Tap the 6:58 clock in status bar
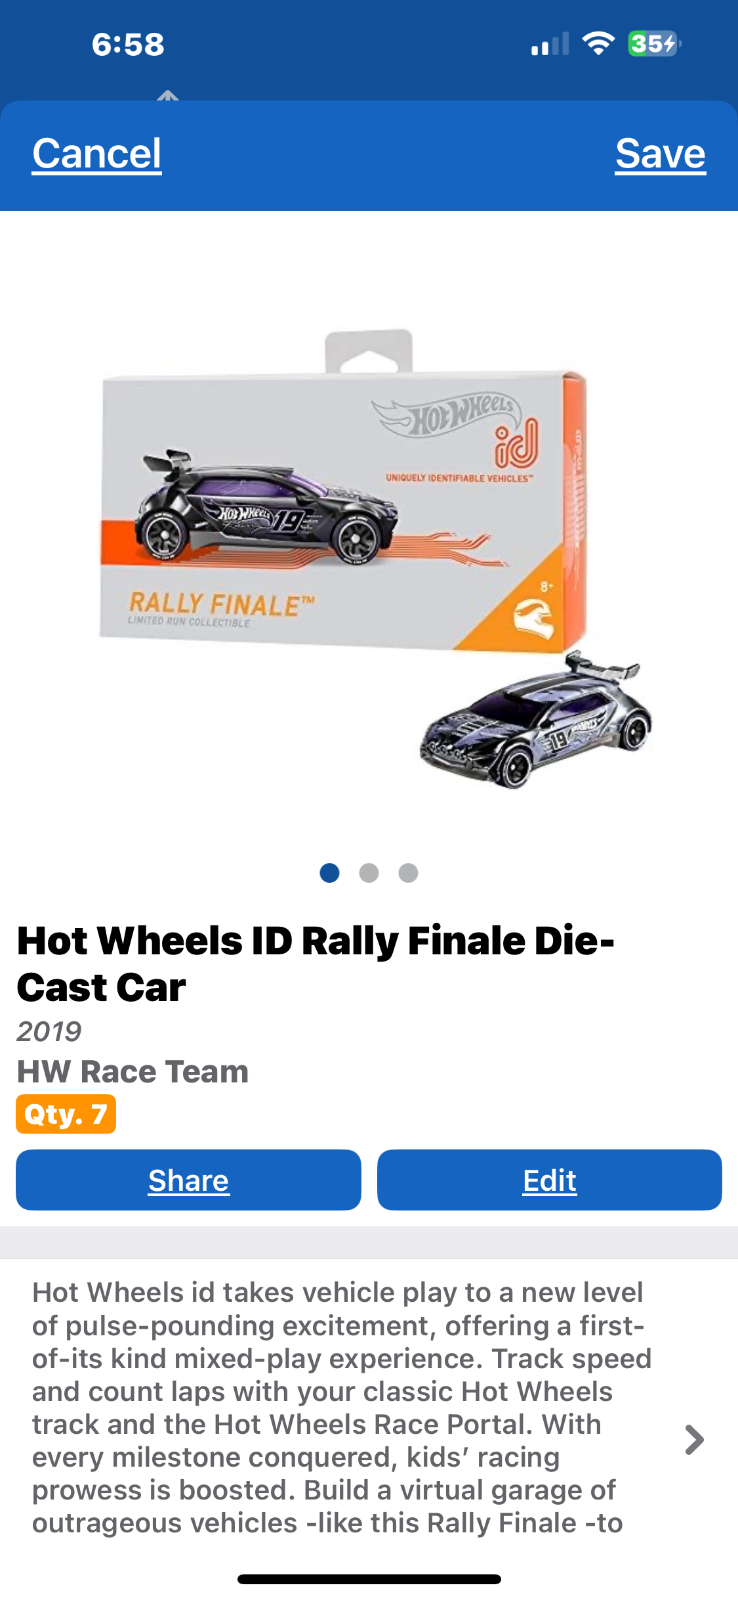 (x=128, y=44)
